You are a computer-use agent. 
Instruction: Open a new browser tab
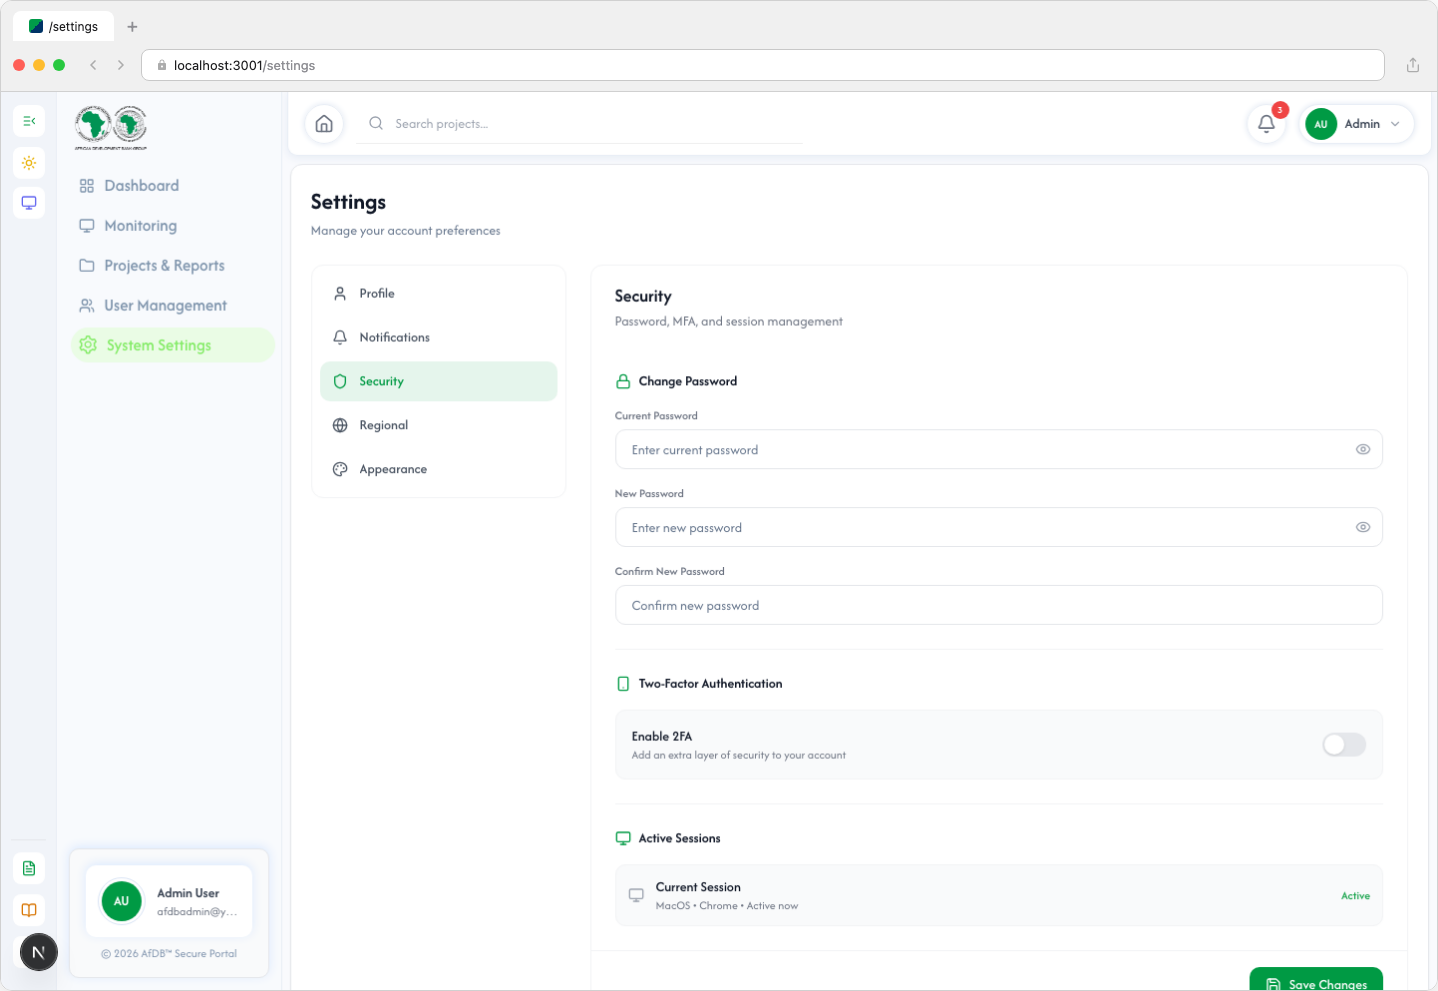click(132, 27)
